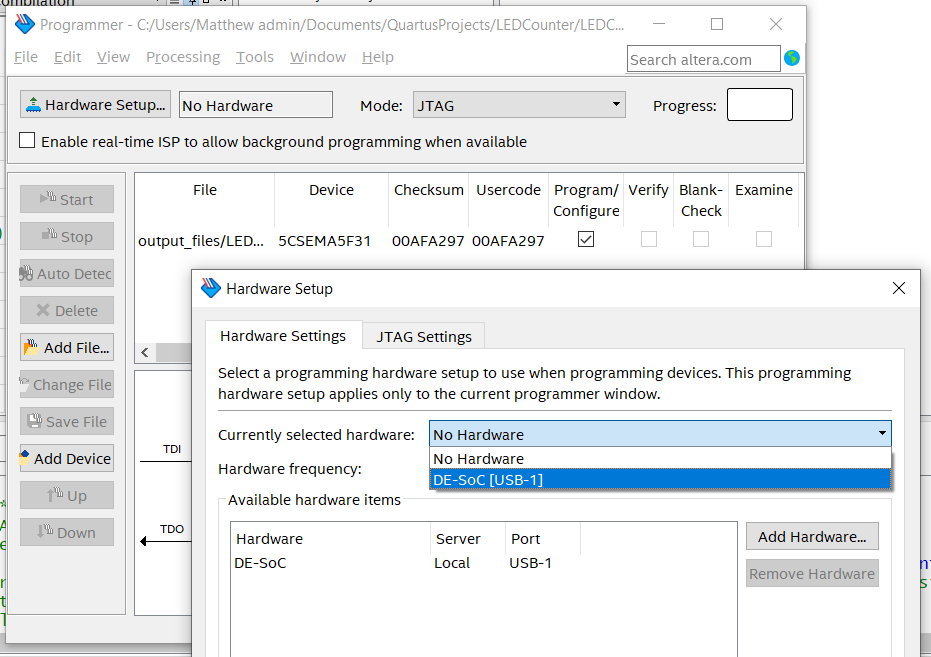Click the Search altera.com field
Viewport: 931px width, 657px height.
(x=703, y=59)
